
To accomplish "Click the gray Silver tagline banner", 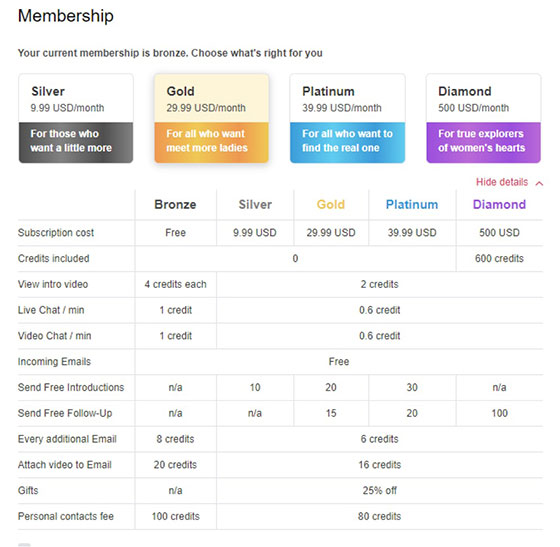I will [x=76, y=143].
